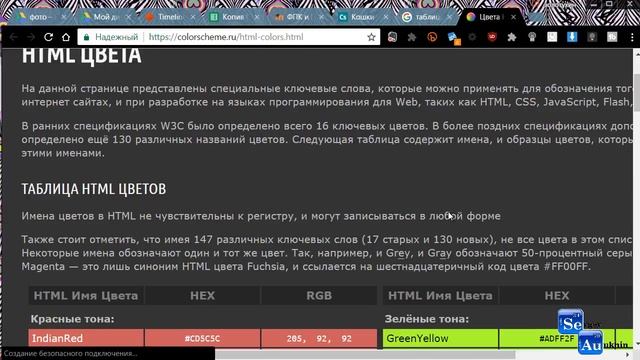Click the RGB column header
Image resolution: width=640 pixels, height=360 pixels.
pos(319,296)
